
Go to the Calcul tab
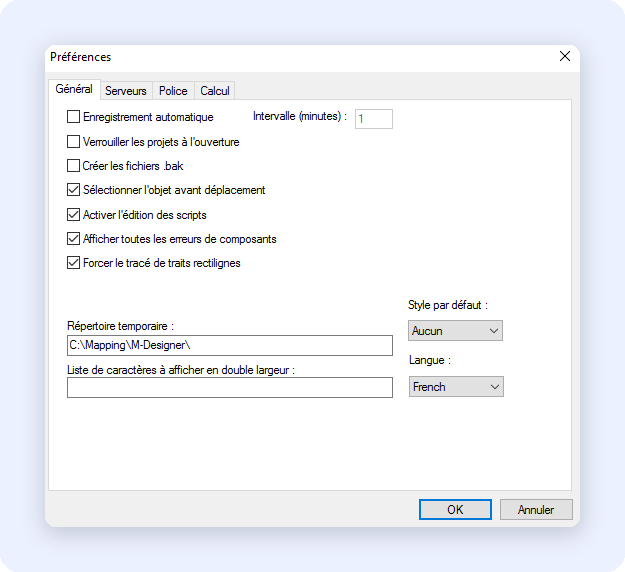(x=214, y=91)
